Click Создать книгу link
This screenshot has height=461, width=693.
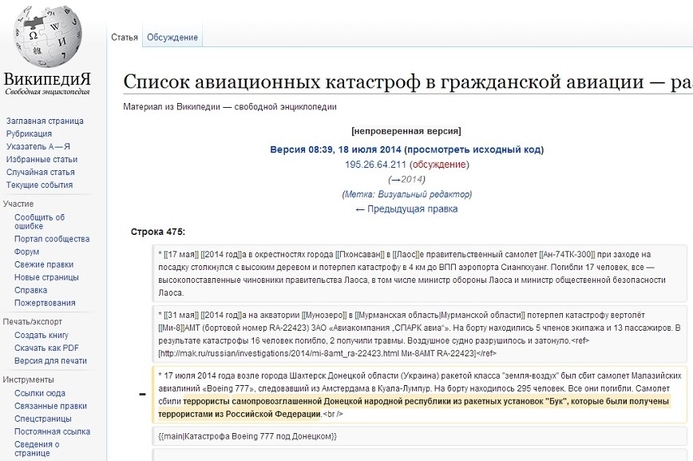(41, 335)
